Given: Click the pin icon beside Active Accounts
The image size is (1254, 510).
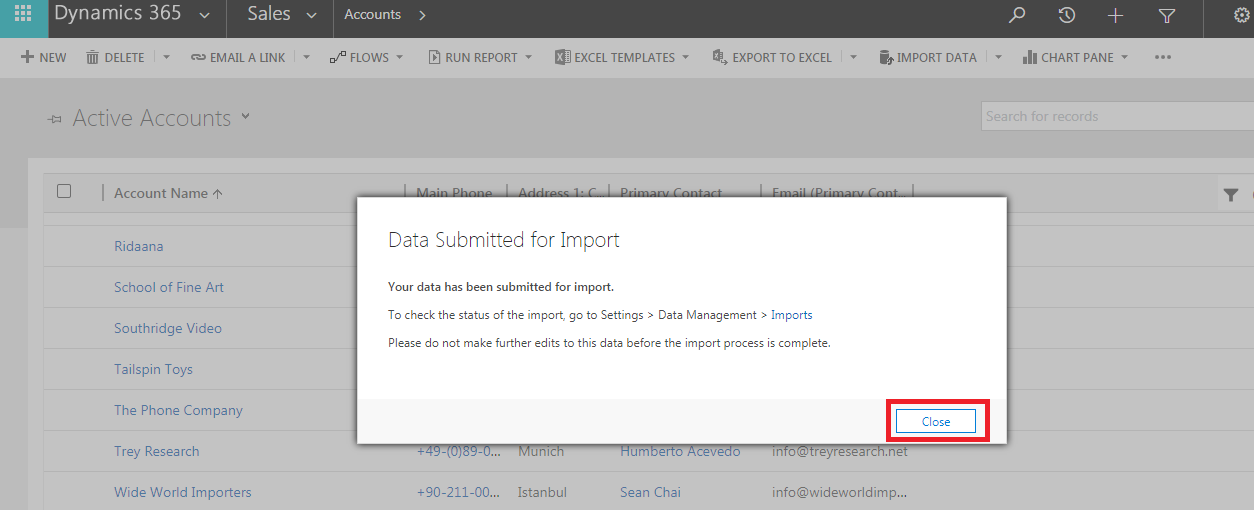Looking at the screenshot, I should [55, 119].
